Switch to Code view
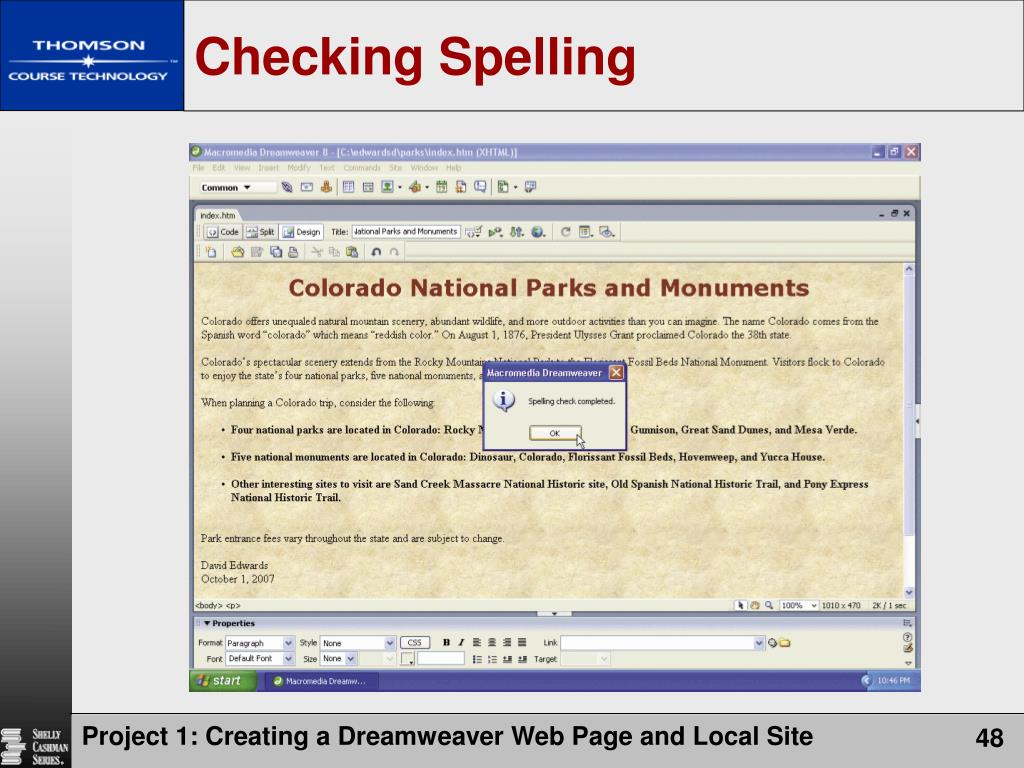 pos(223,232)
